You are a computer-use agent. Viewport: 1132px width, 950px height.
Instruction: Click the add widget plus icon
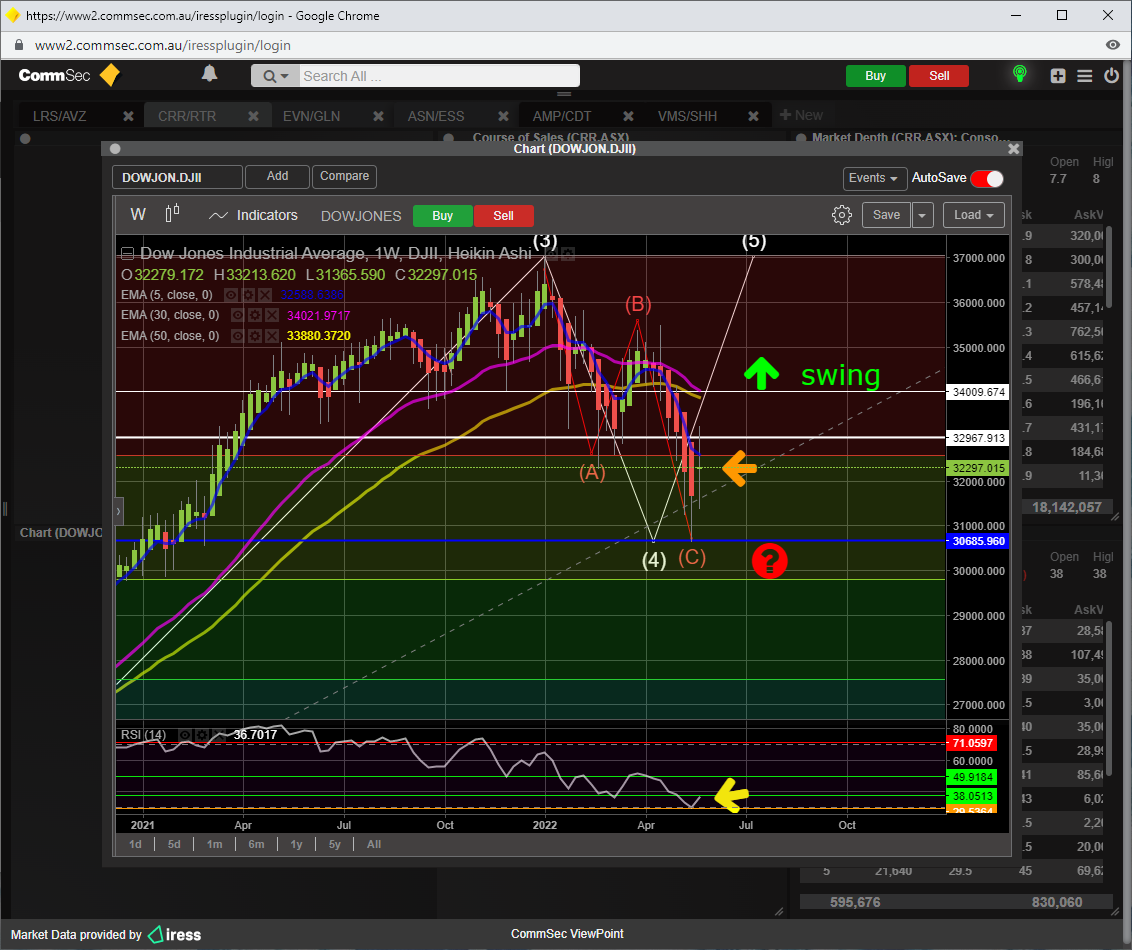pos(1058,76)
